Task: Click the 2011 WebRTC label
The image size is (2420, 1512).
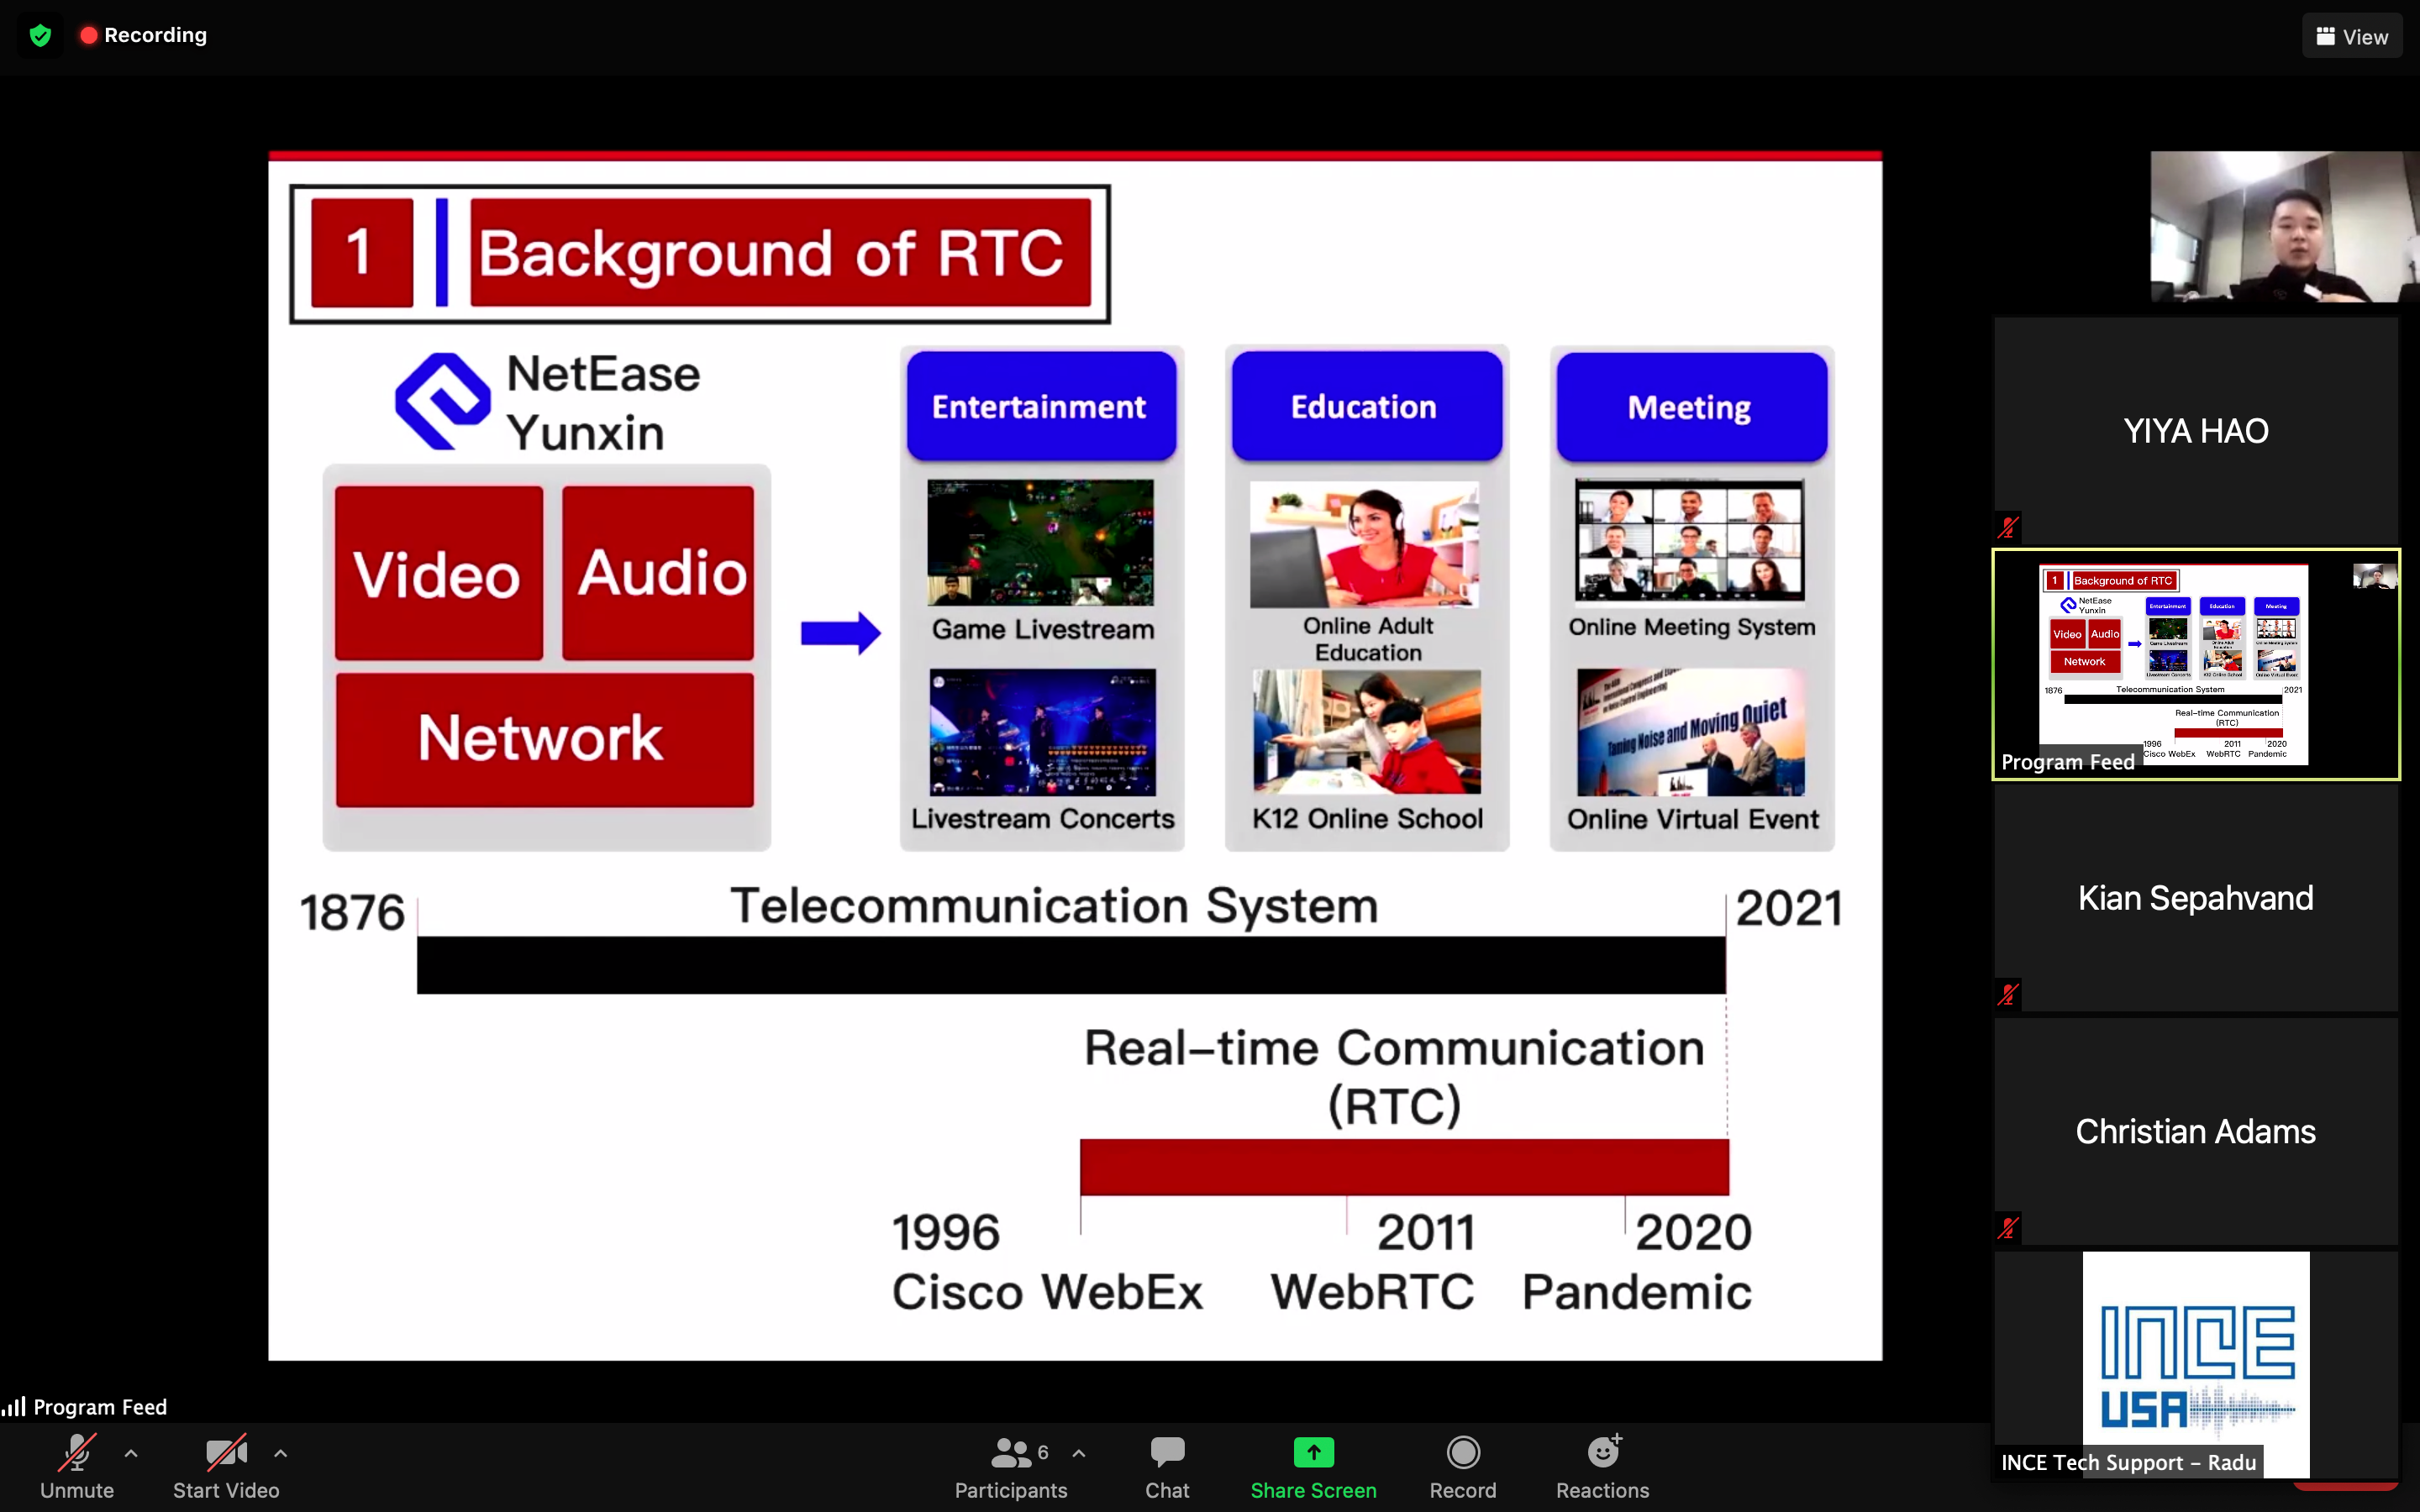Action: 1373,1261
